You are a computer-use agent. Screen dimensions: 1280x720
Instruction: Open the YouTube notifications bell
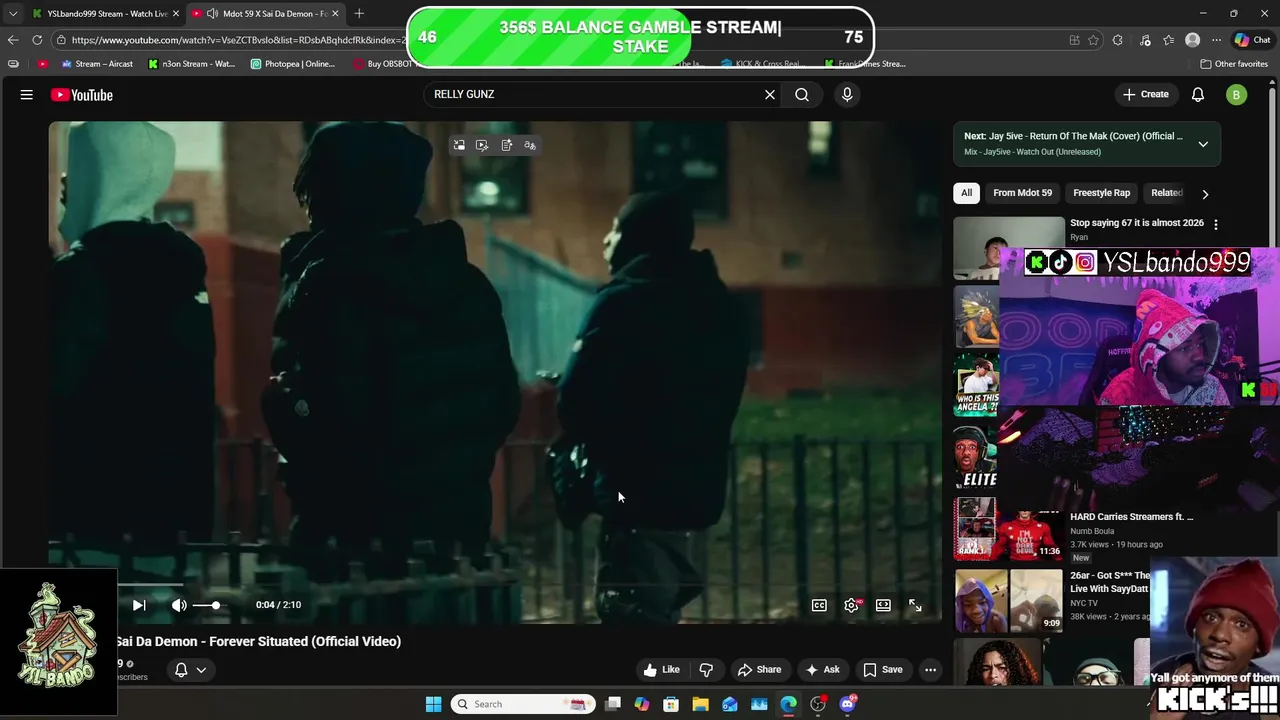[1198, 95]
